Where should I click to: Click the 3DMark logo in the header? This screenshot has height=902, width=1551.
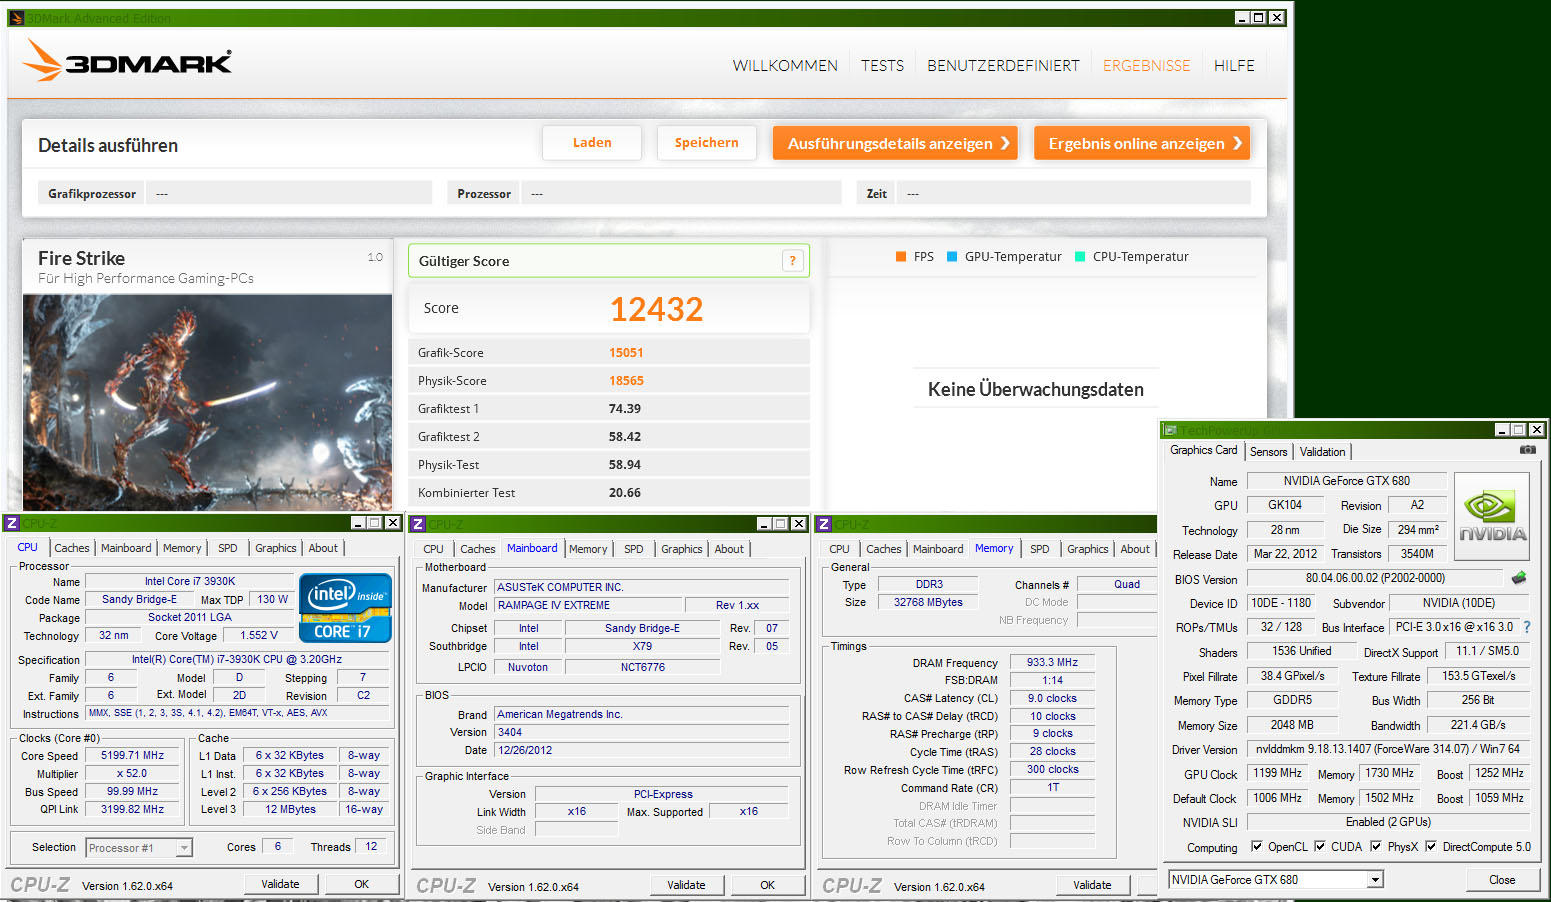coord(128,61)
